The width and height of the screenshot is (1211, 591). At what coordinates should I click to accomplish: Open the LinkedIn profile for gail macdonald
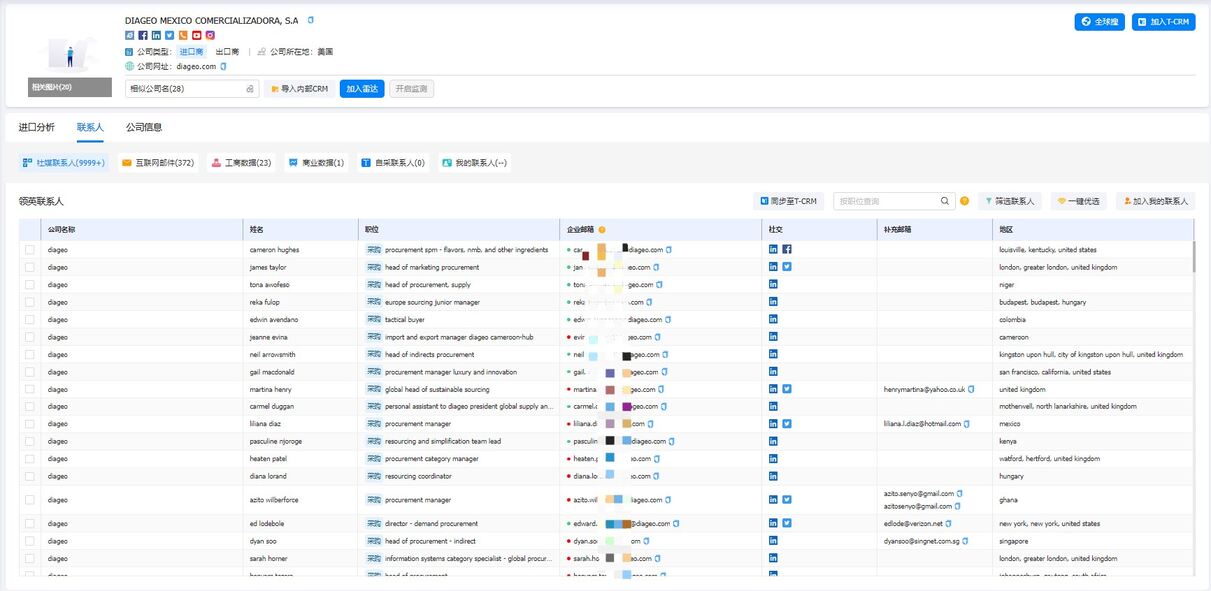coord(773,372)
